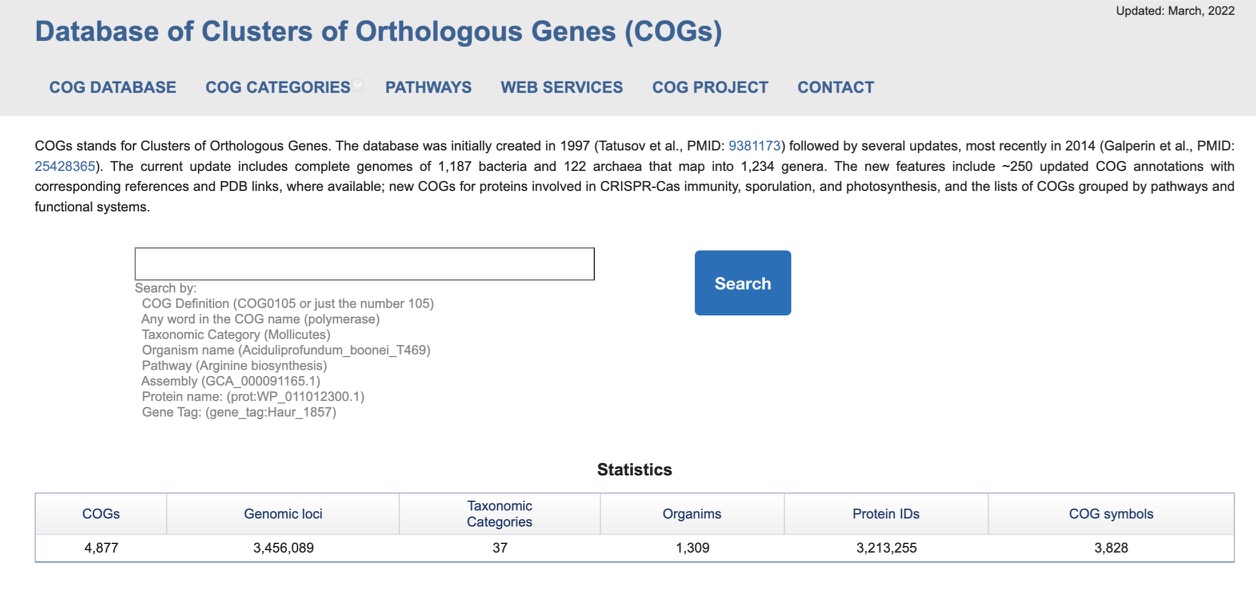Click the Taxonomic Categories column header
Image resolution: width=1256 pixels, height=613 pixels.
500,514
